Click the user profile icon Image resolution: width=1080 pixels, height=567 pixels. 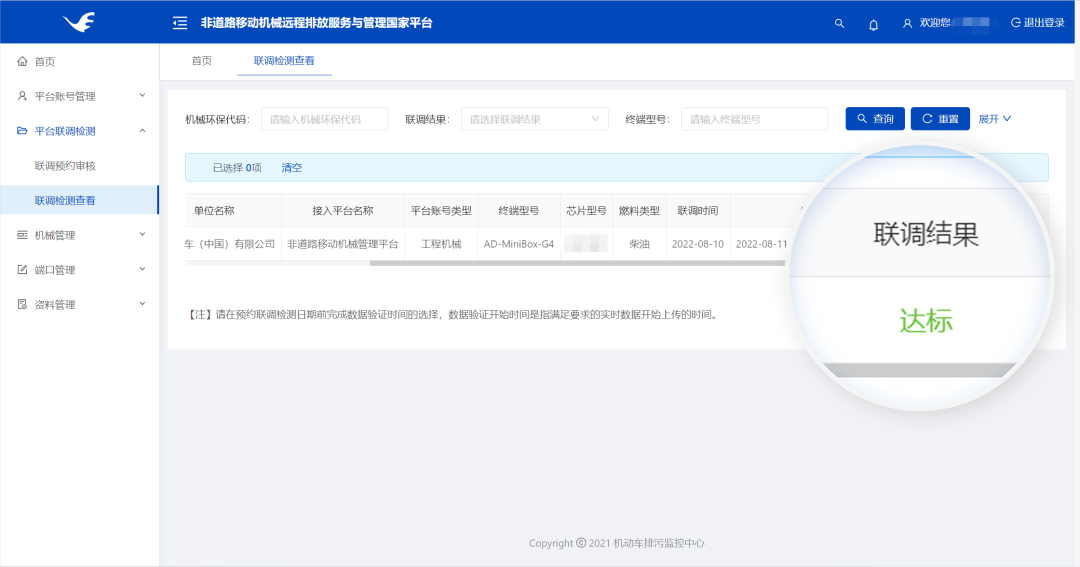907,23
